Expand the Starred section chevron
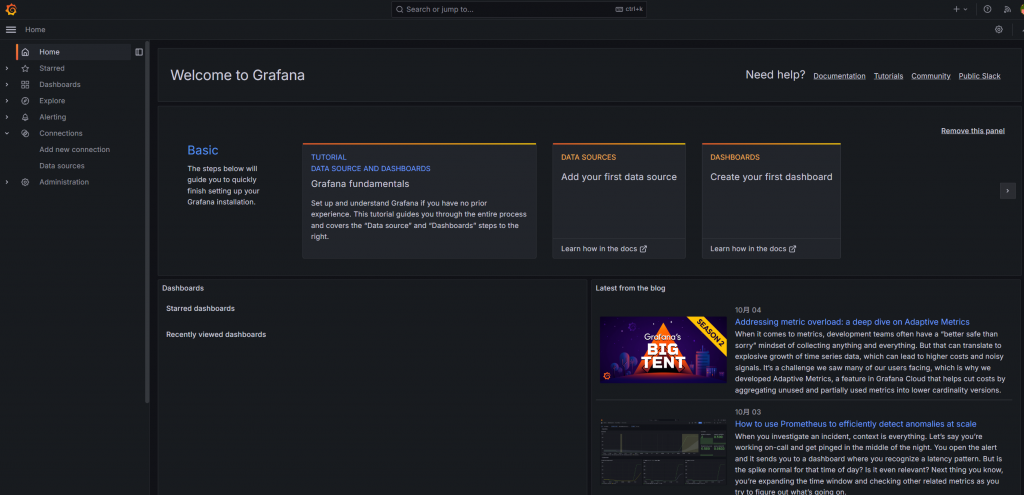Image resolution: width=1024 pixels, height=495 pixels. [7, 69]
